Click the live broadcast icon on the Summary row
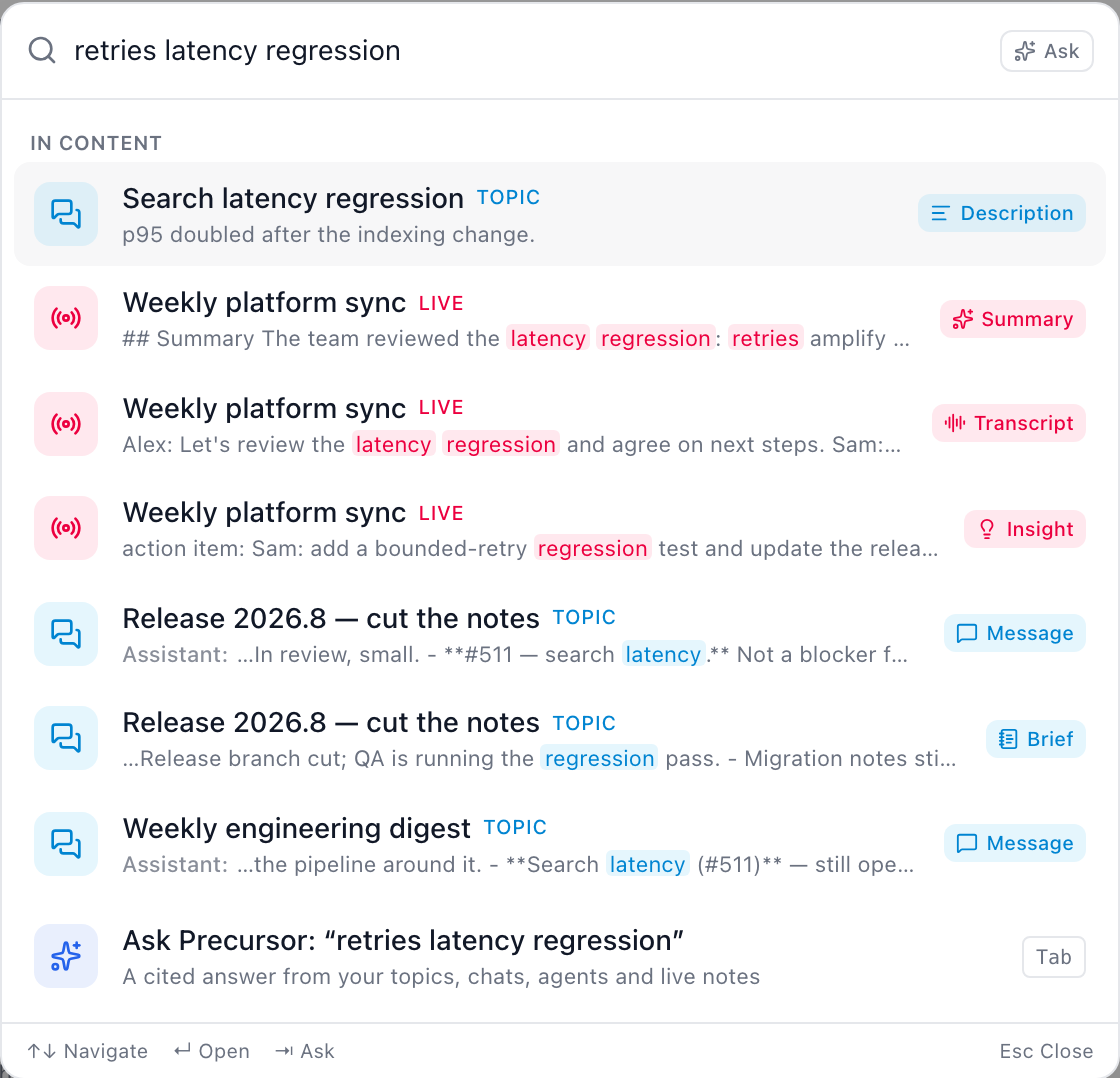1120x1078 pixels. click(x=66, y=318)
